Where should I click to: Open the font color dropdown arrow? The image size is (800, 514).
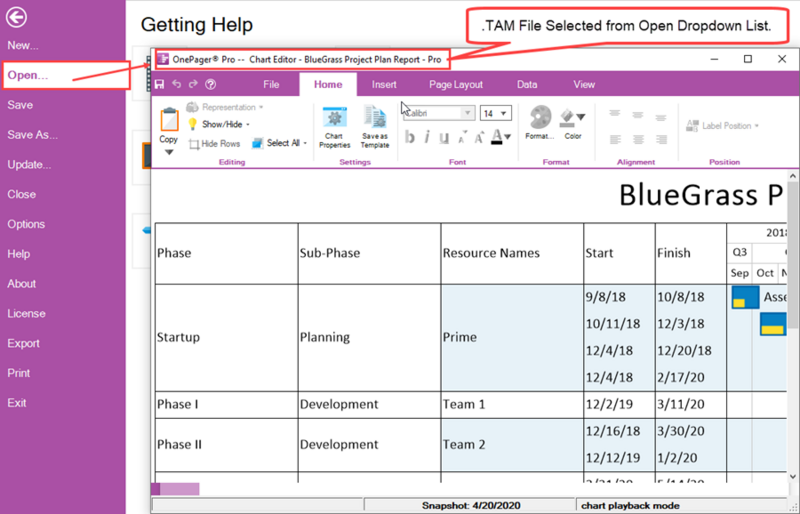tap(508, 137)
